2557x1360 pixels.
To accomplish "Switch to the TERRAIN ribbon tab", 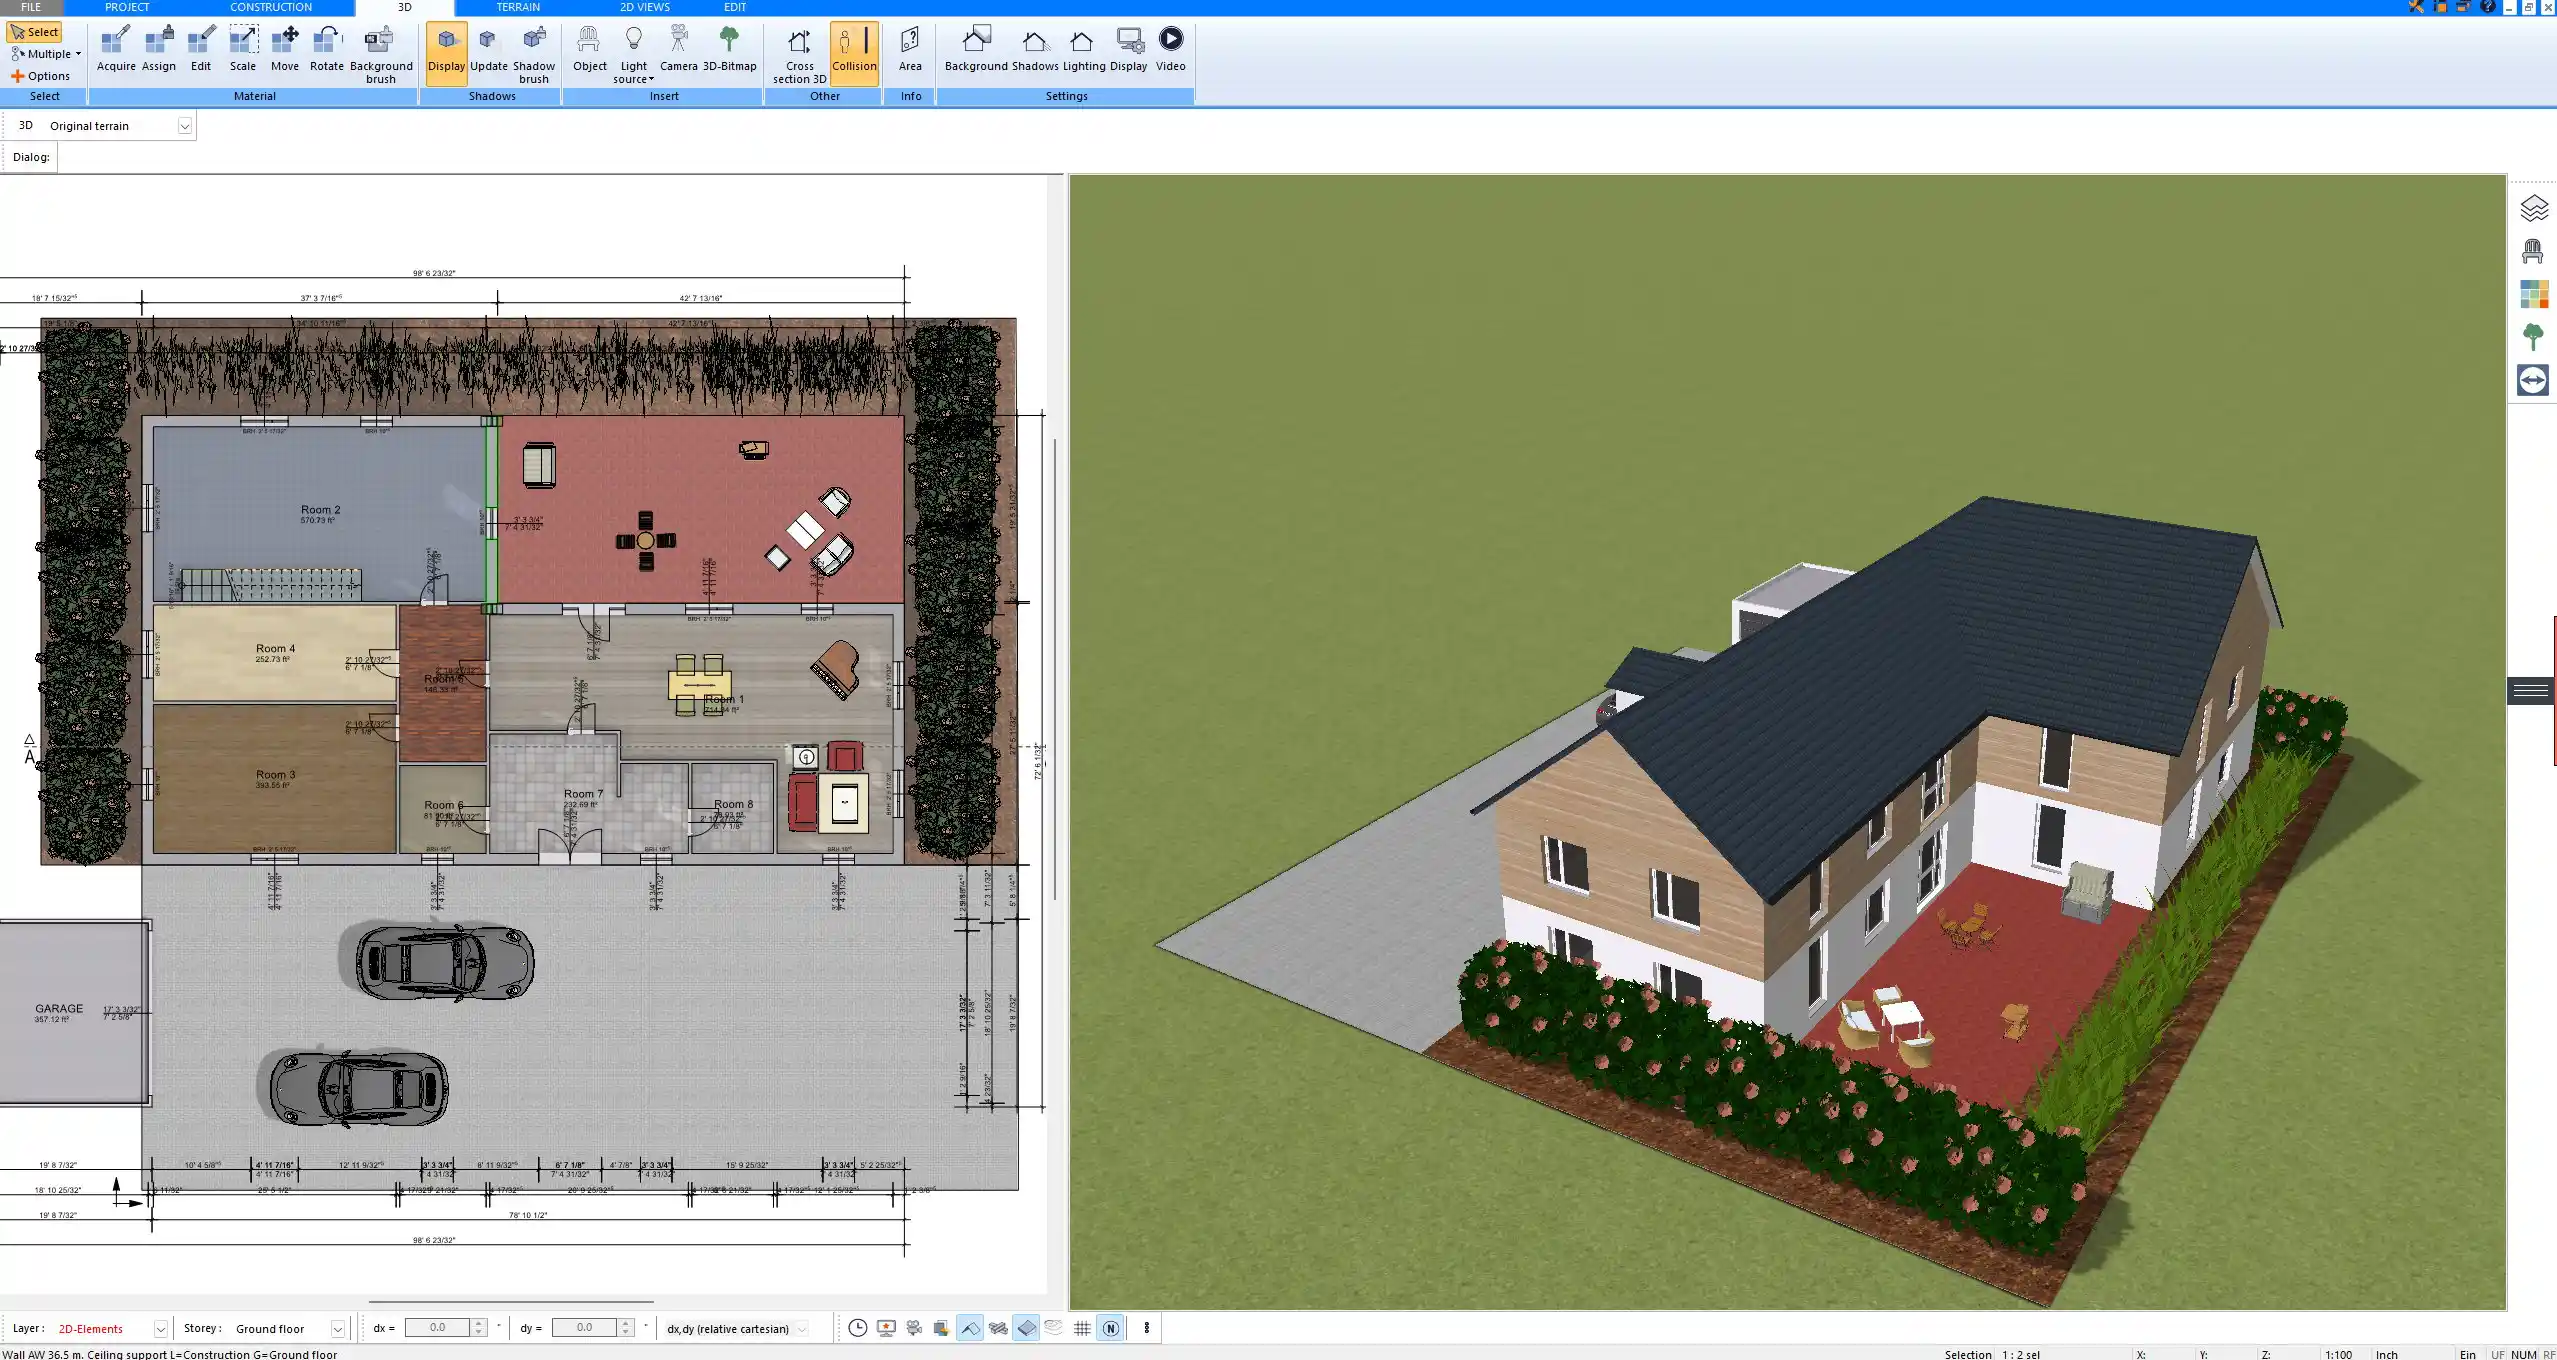I will click(x=517, y=7).
